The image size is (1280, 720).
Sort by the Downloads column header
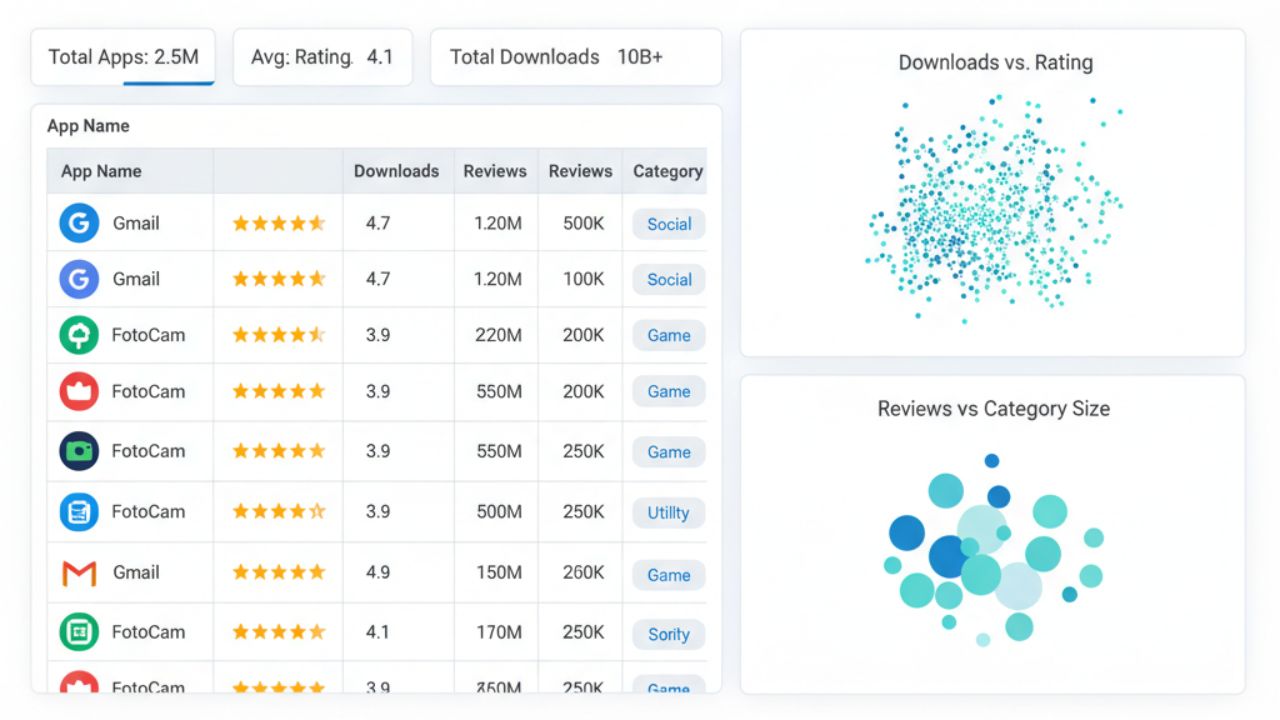pyautogui.click(x=396, y=171)
